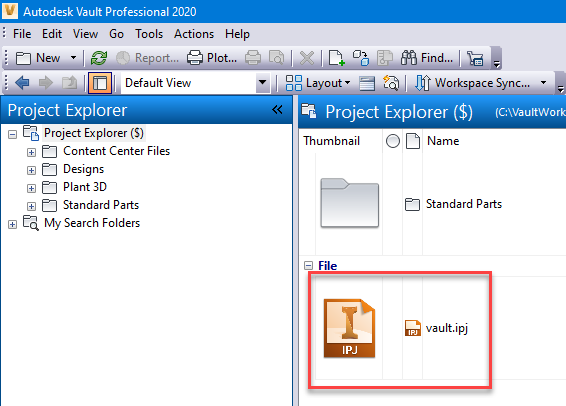Collapse the File group header
This screenshot has height=406, width=566.
pos(308,266)
